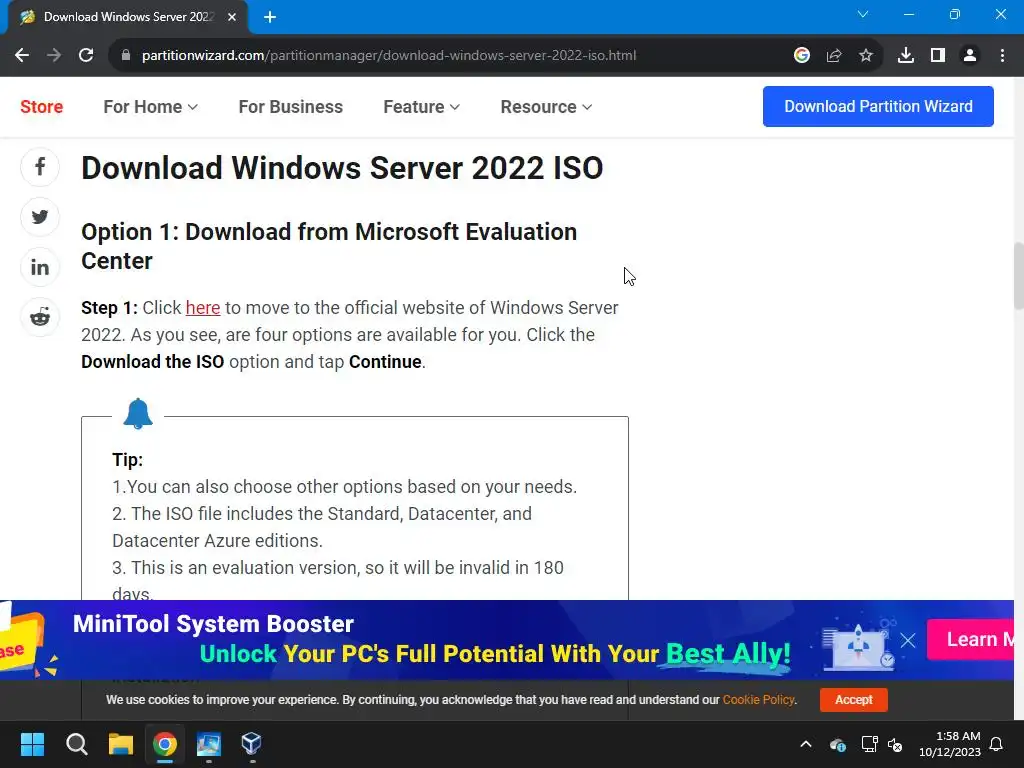The image size is (1024, 768).
Task: Click the 'Option 1: Download from Microsoft Evaluation Center' heading
Action: 329,246
